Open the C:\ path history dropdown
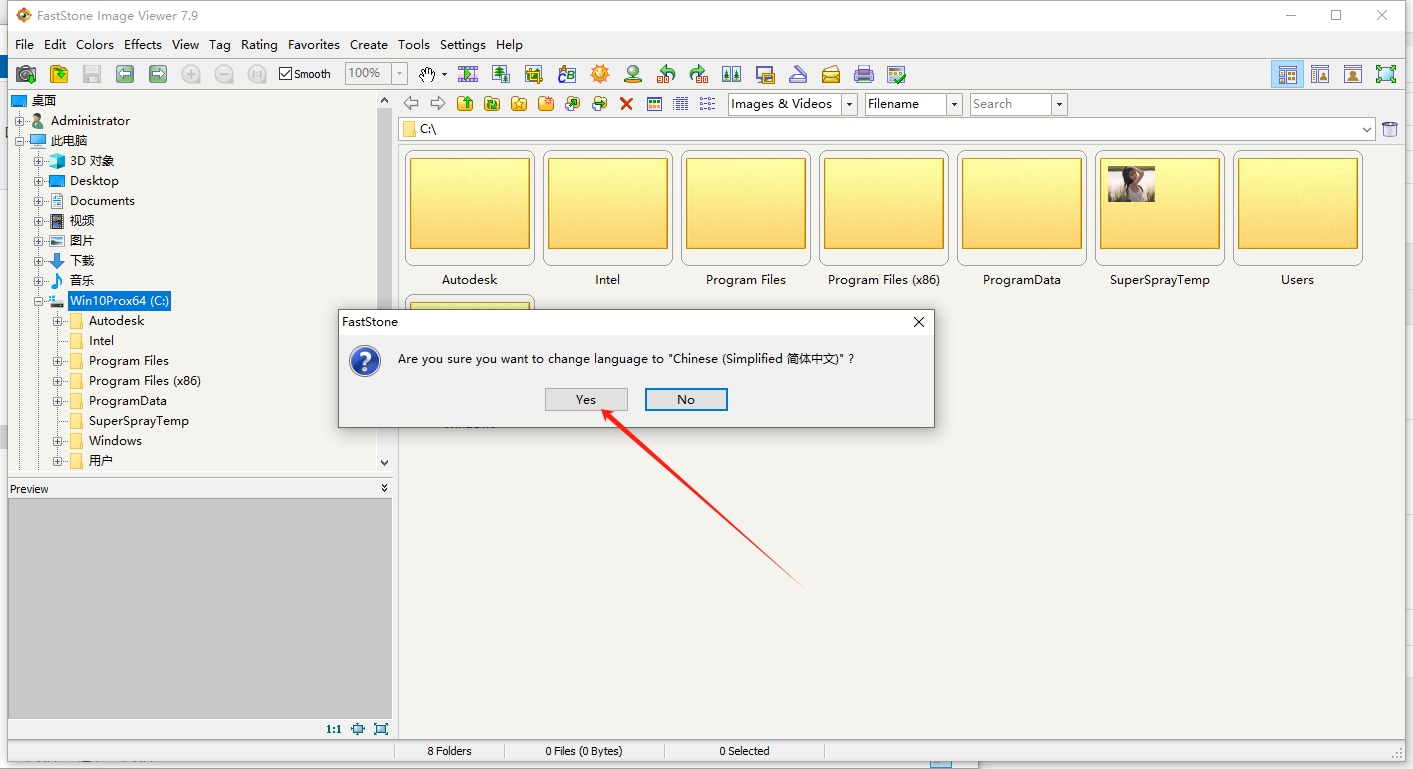Viewport: 1413px width, 769px height. [1367, 129]
